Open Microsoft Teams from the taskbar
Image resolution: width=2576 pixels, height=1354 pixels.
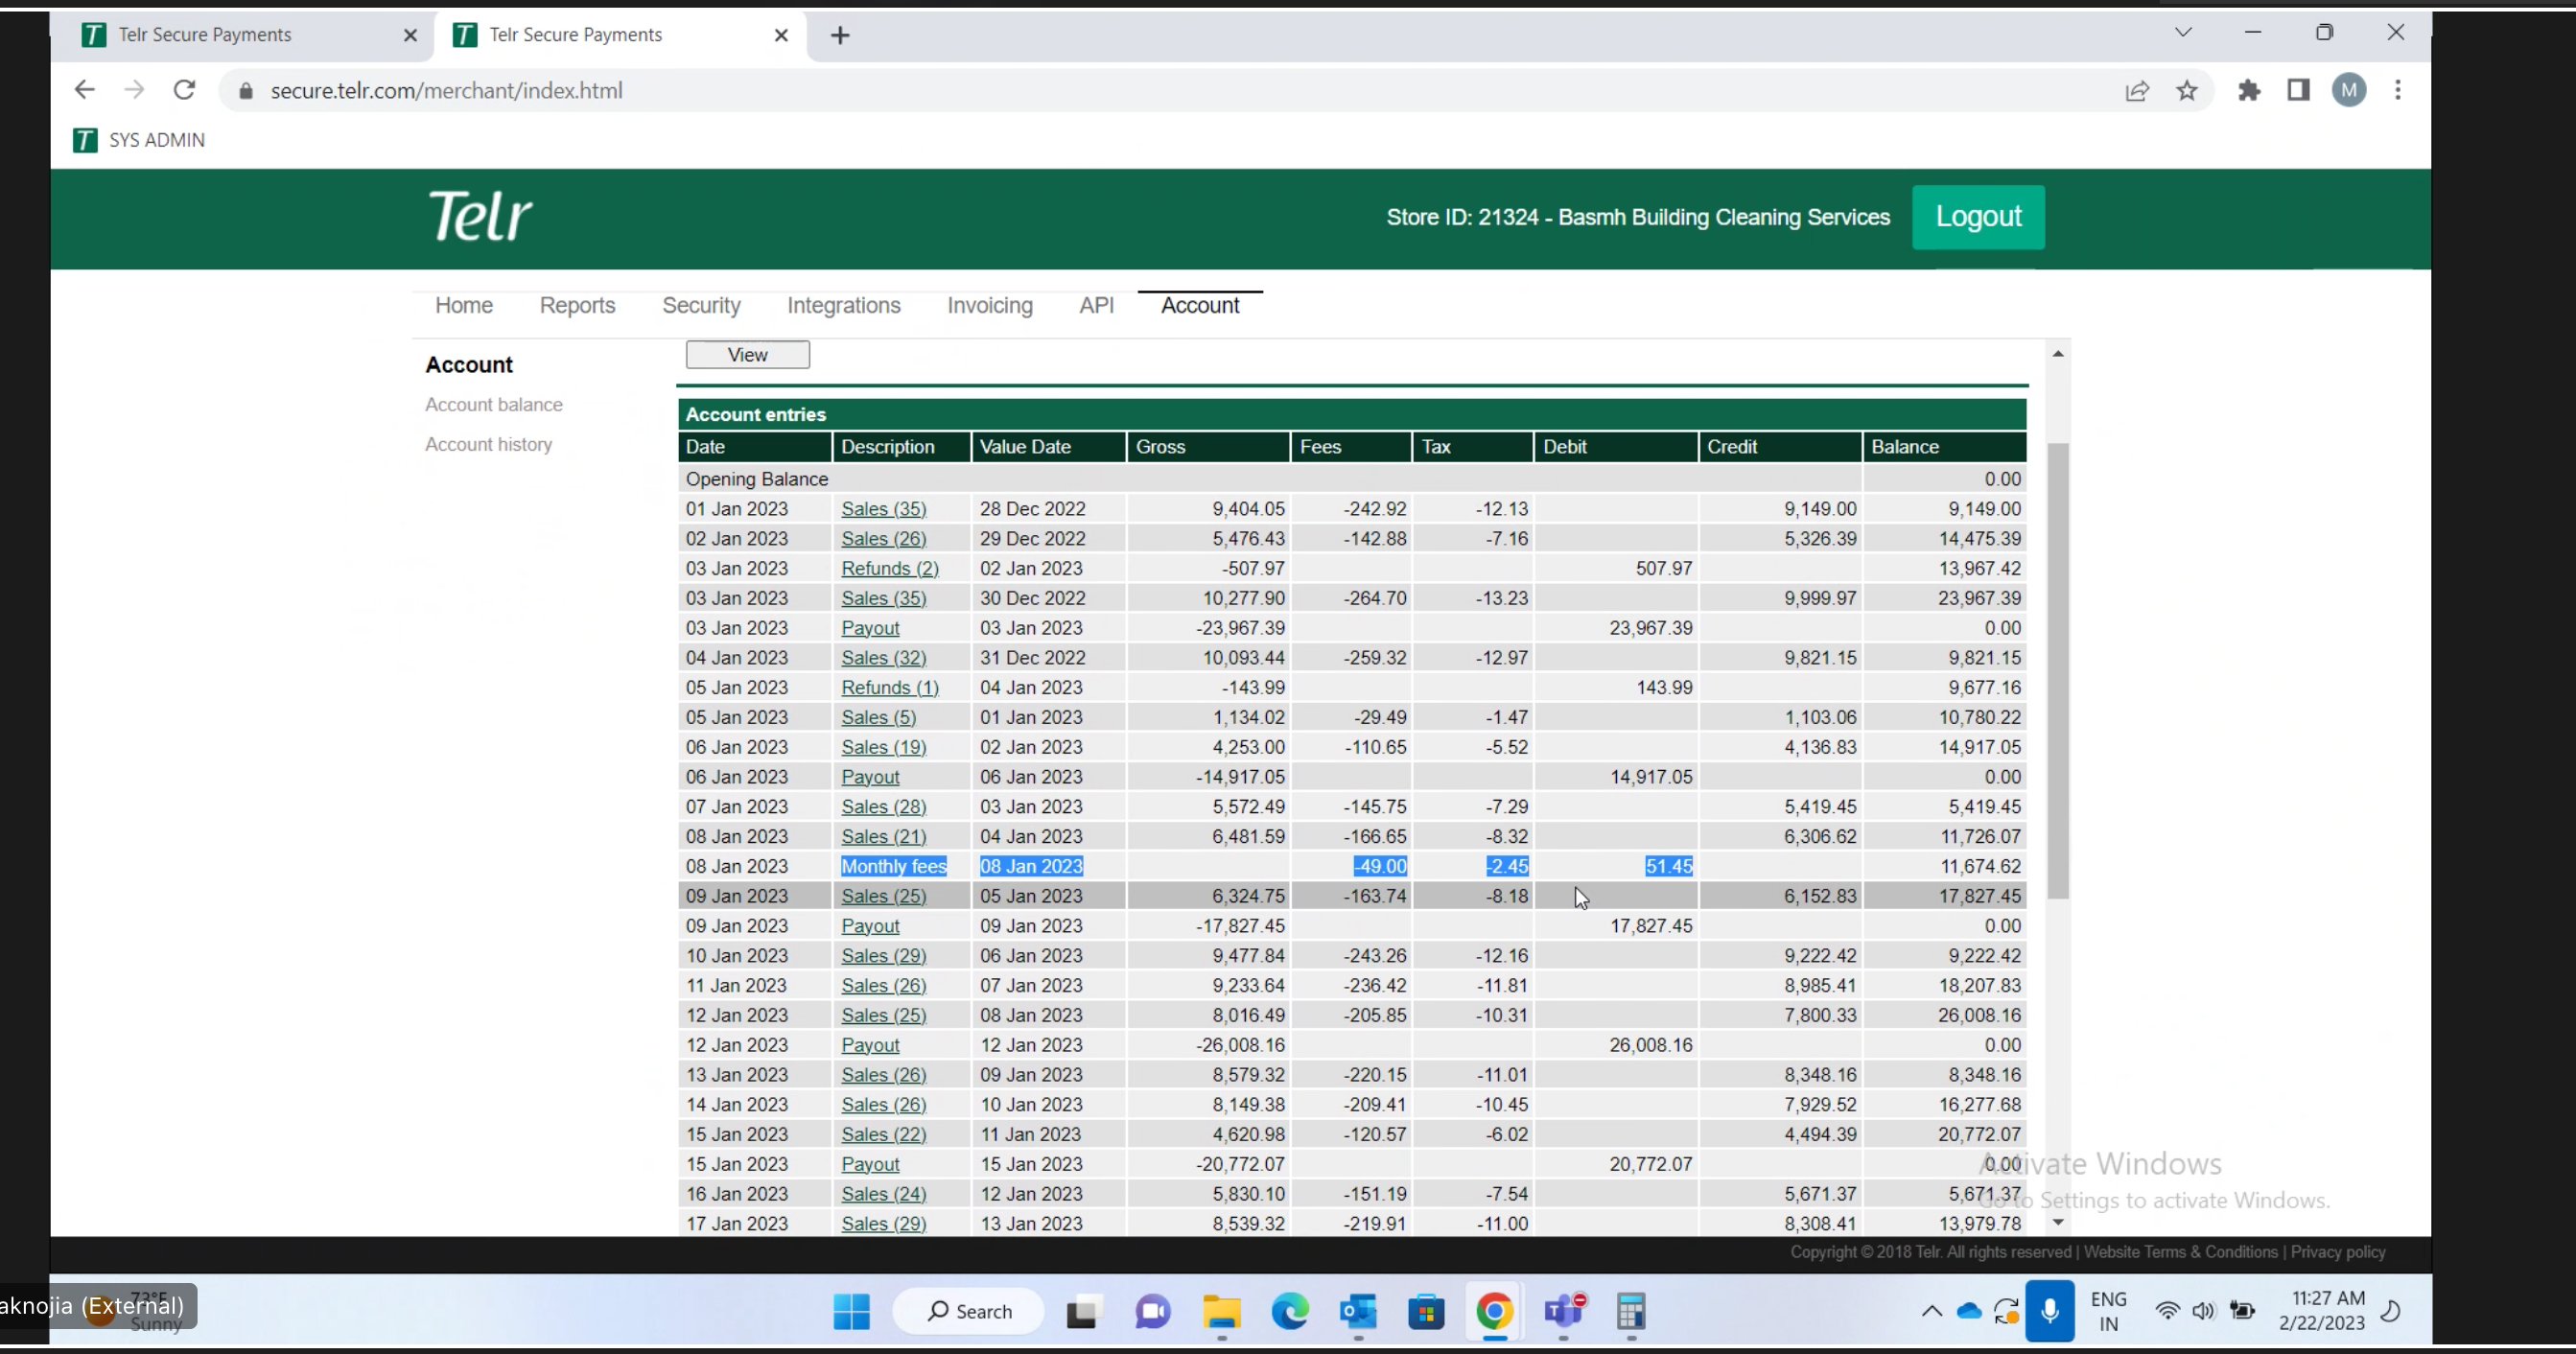coord(1563,1311)
